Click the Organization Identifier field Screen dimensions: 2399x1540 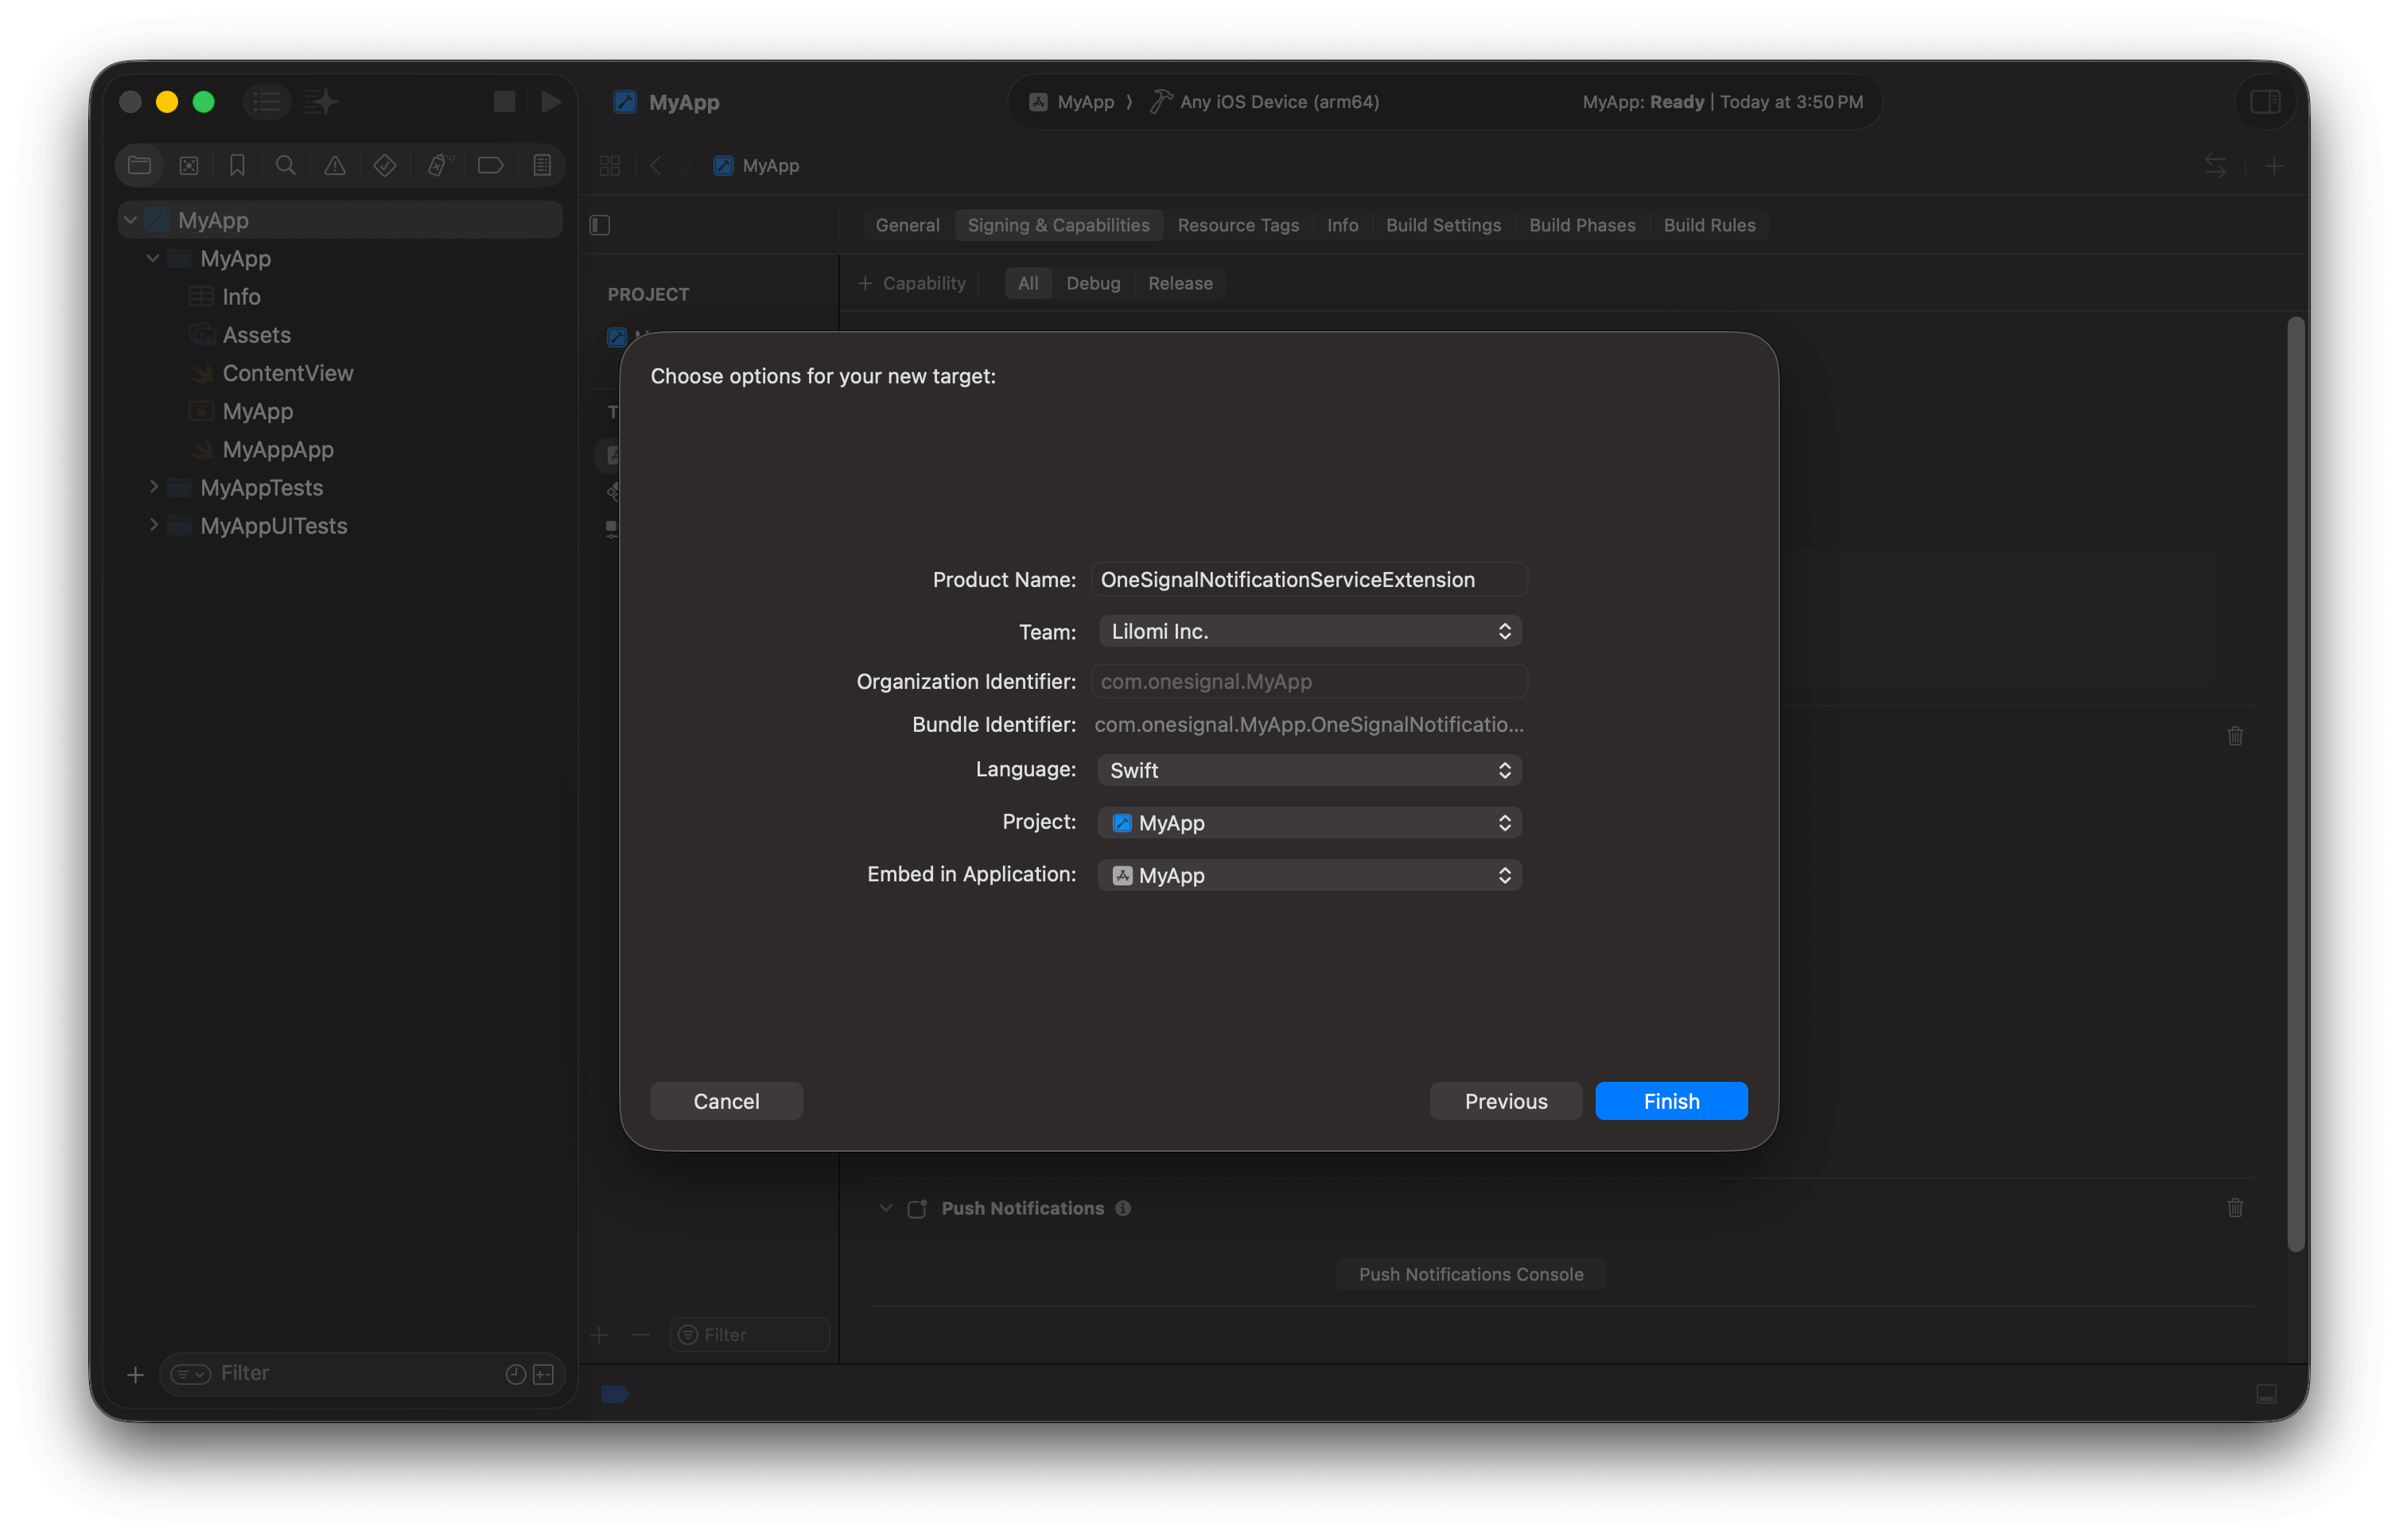tap(1309, 681)
